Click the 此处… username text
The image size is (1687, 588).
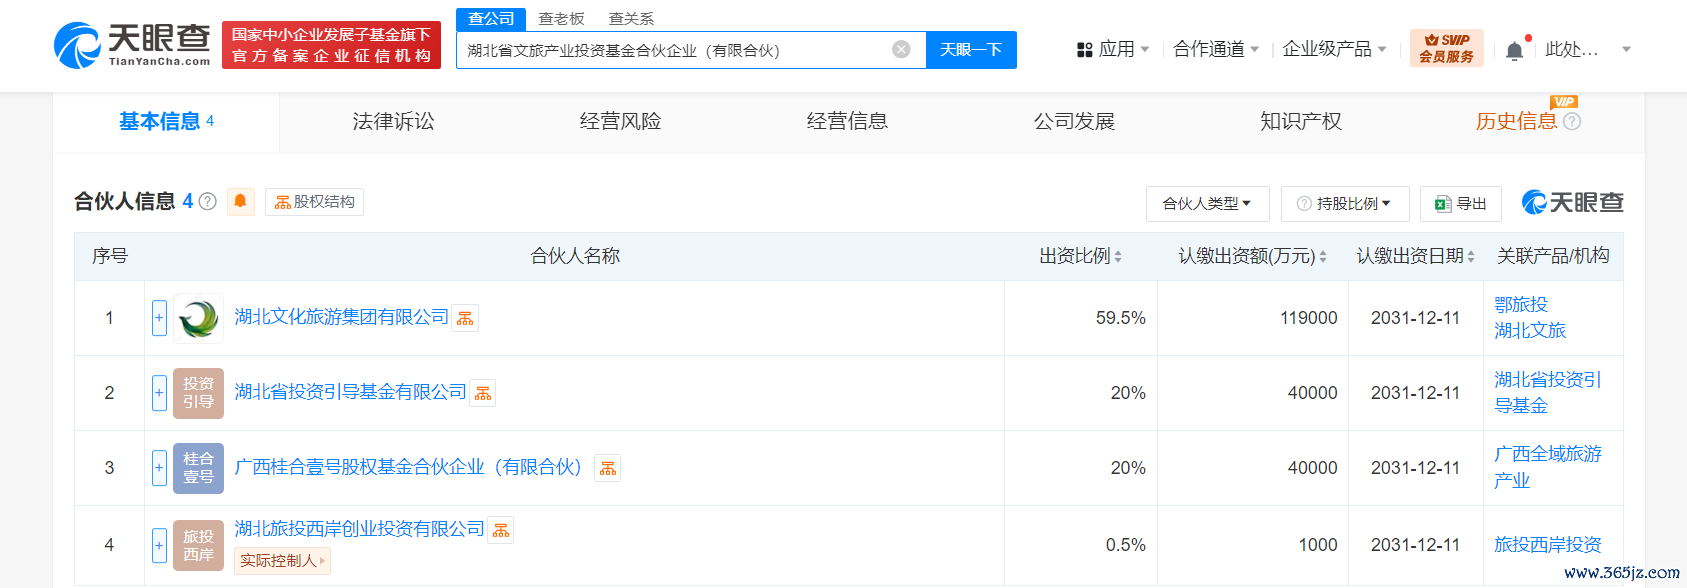(1572, 49)
